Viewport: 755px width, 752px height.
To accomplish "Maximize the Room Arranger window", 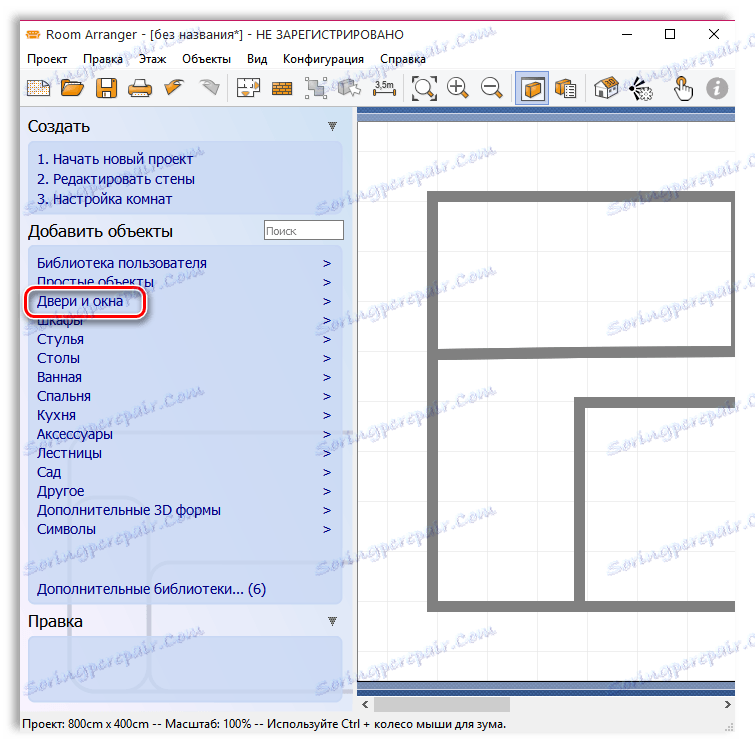I will 670,34.
